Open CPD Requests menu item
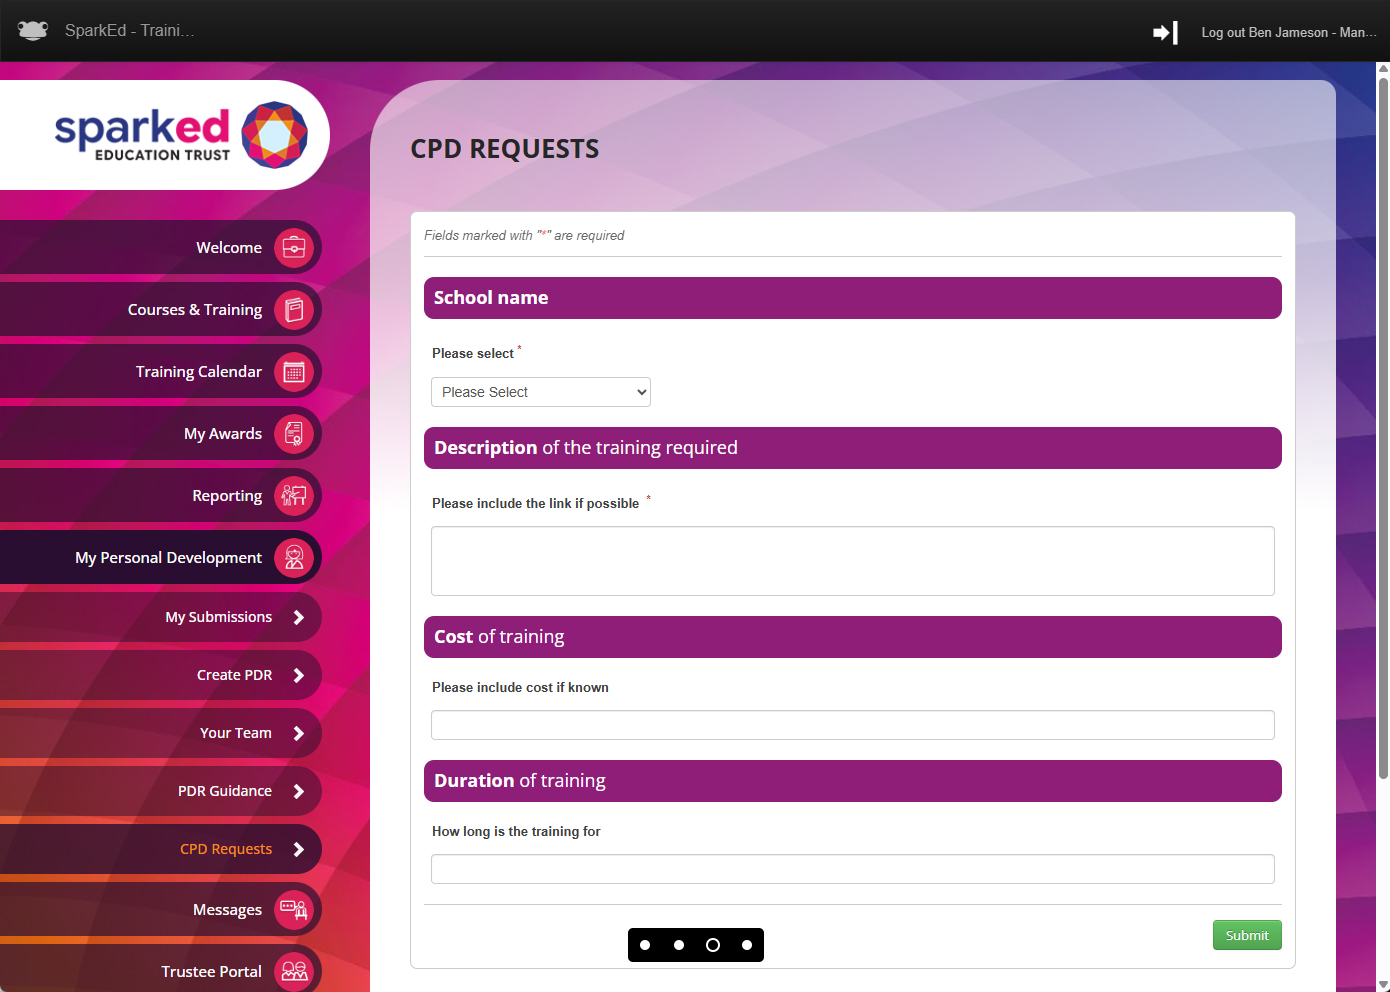 tap(226, 849)
